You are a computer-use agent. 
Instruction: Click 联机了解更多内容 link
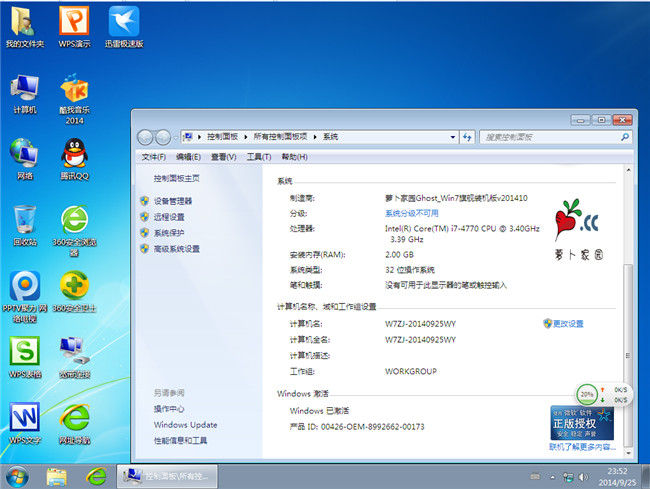point(582,447)
